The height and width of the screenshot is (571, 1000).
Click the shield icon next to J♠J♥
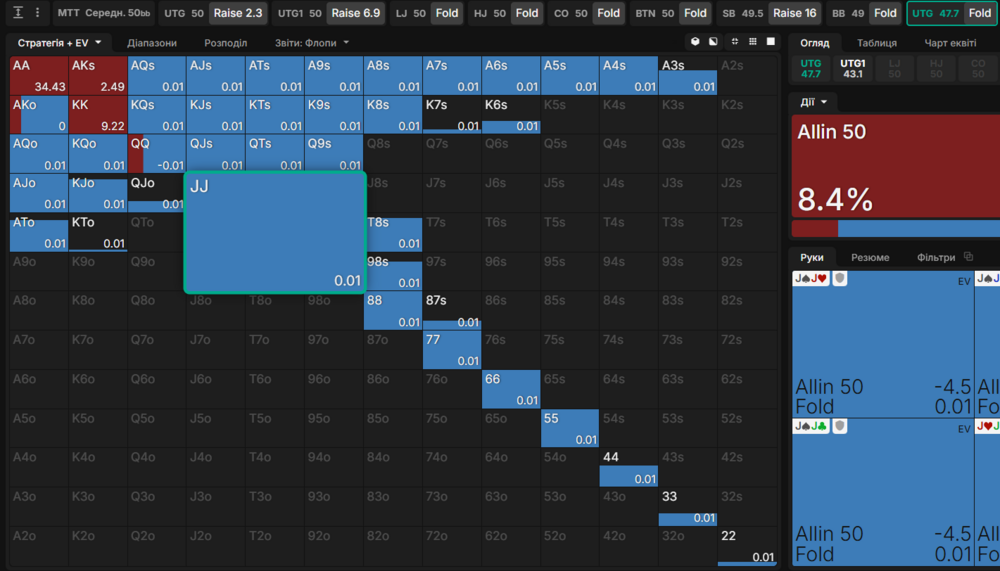(x=840, y=279)
